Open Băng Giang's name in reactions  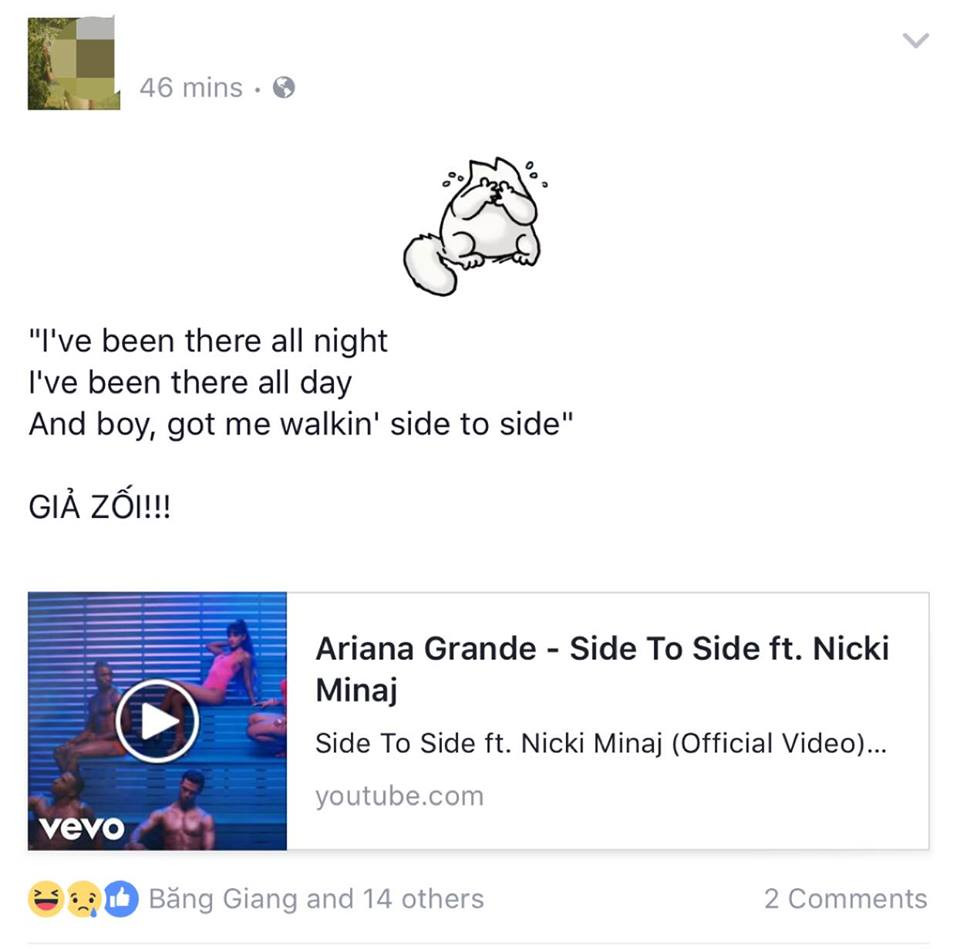[224, 899]
